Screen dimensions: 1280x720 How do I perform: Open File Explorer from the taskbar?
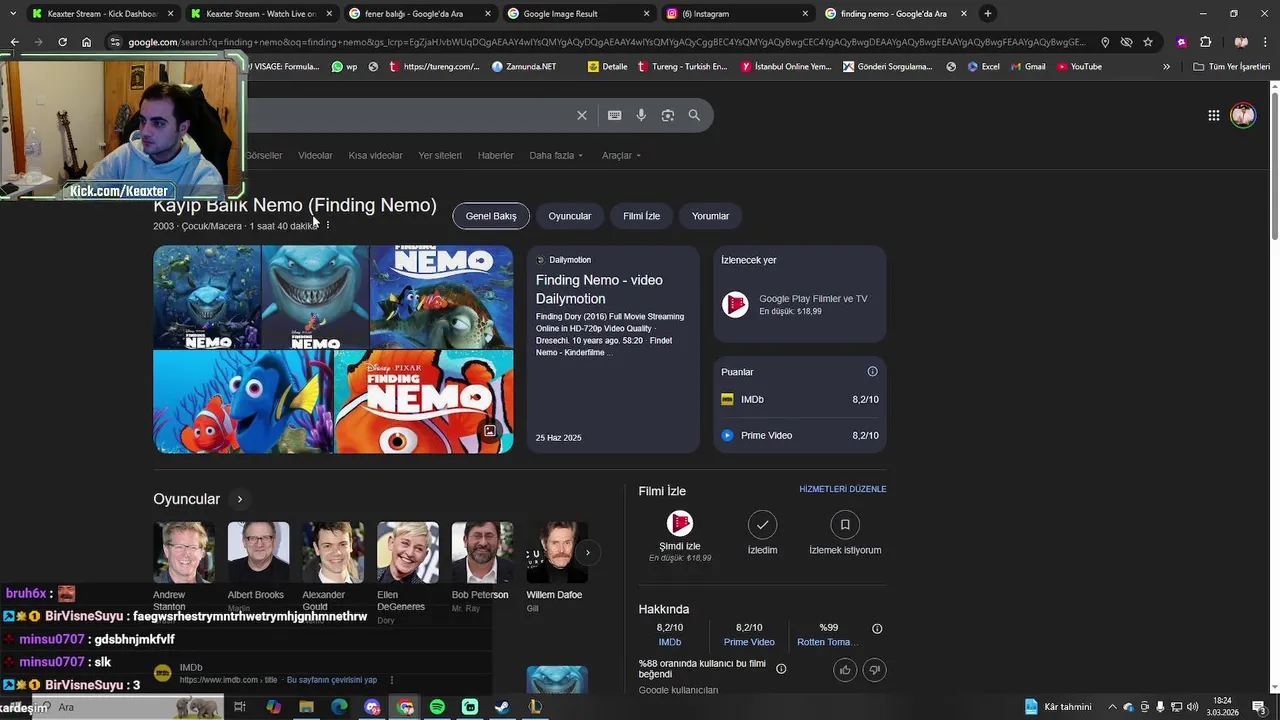pyautogui.click(x=306, y=707)
